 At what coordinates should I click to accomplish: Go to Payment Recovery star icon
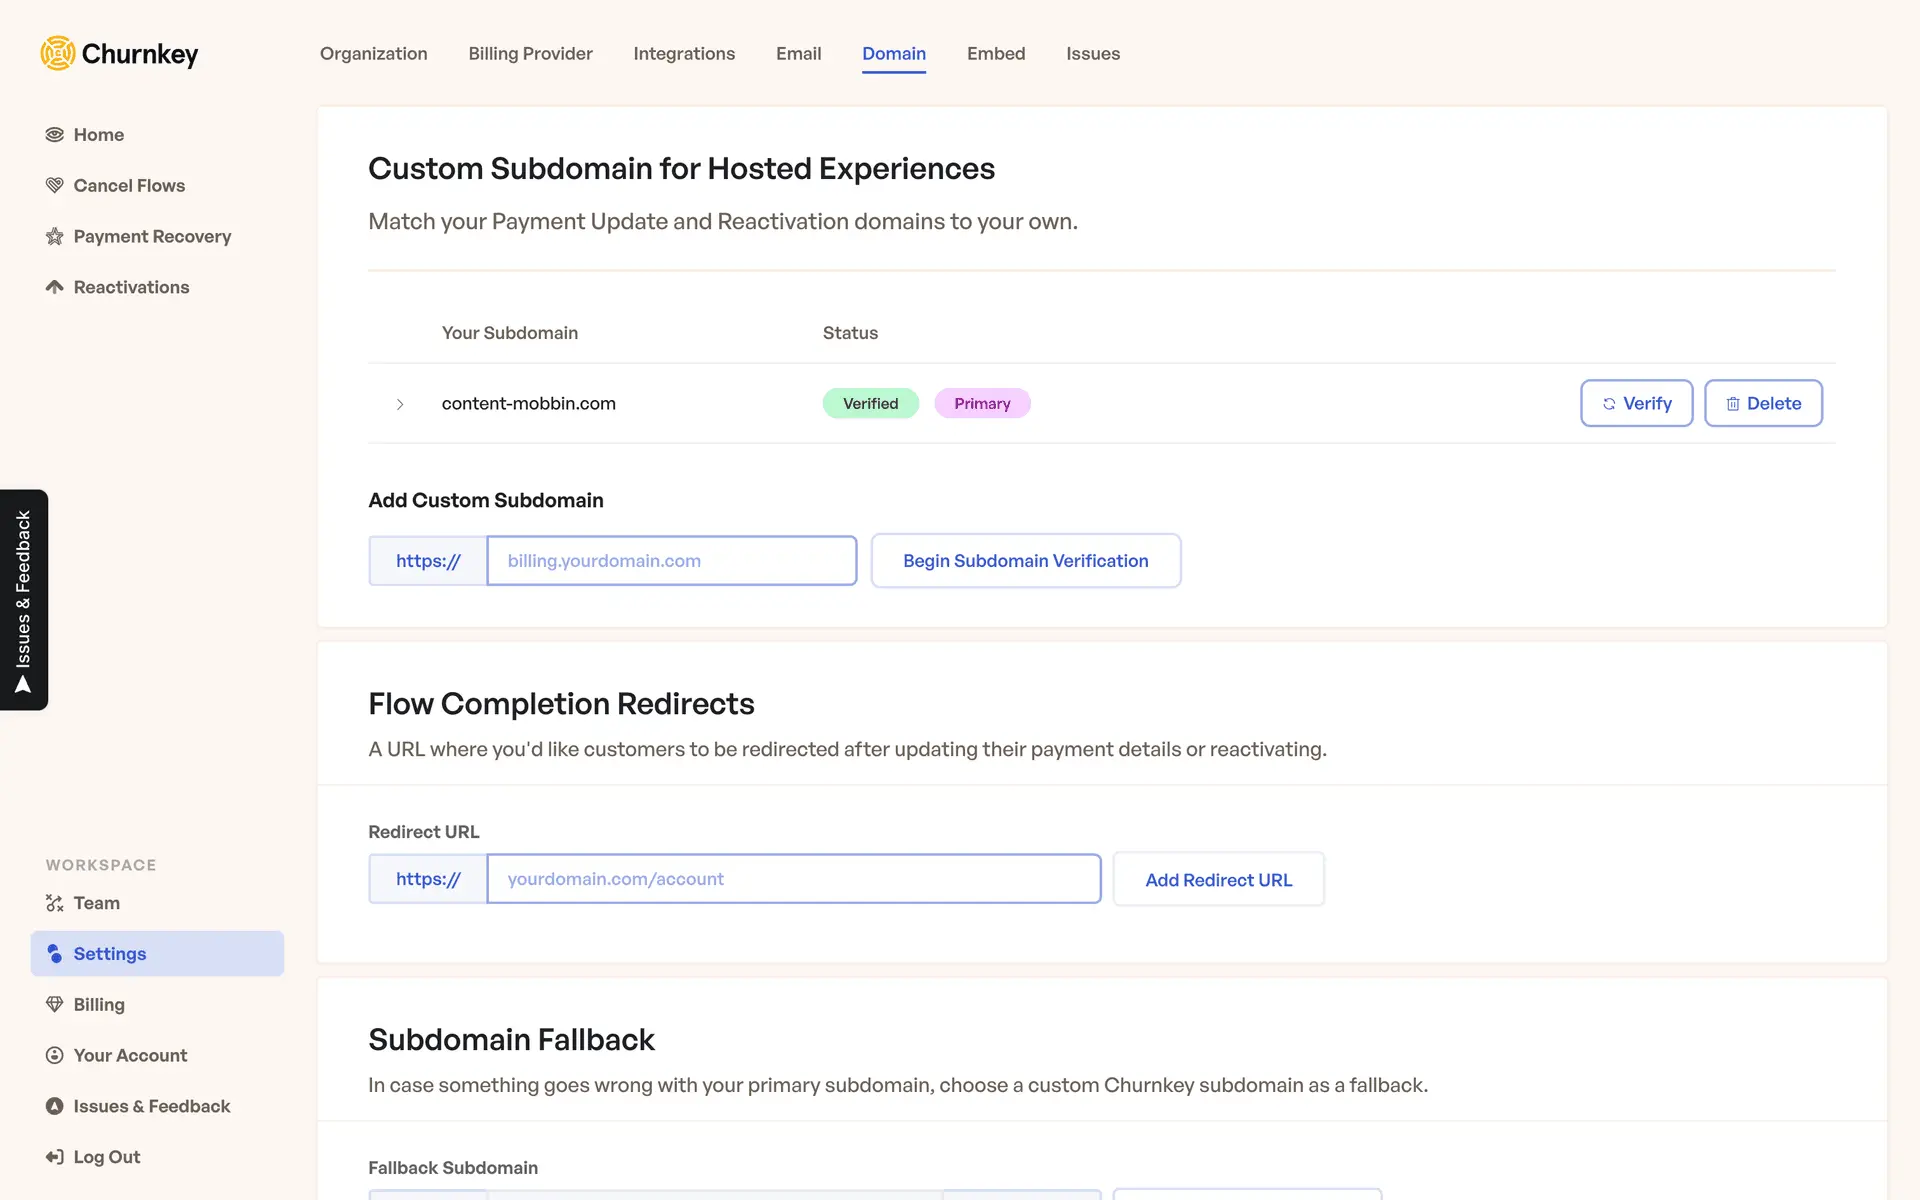tap(55, 237)
